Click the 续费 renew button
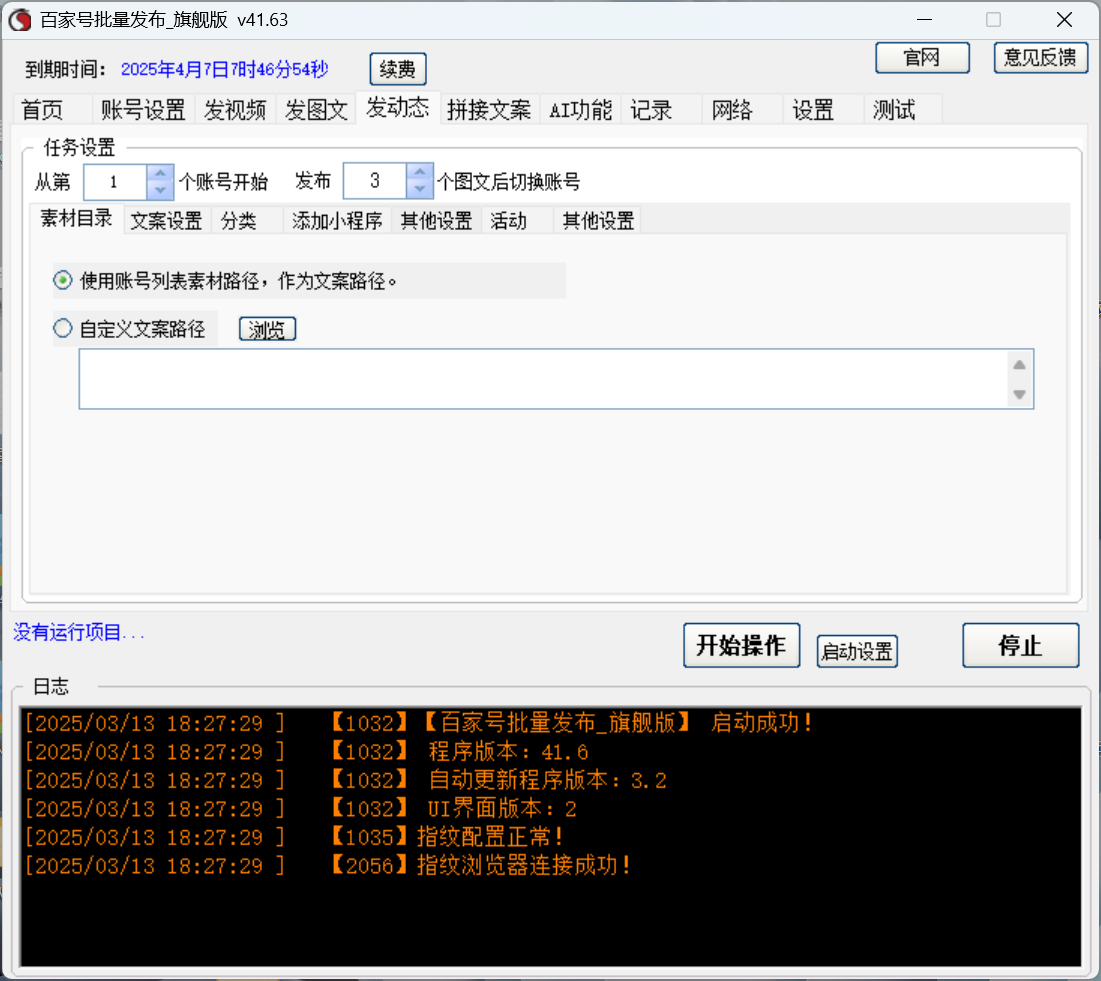1101x981 pixels. (x=397, y=69)
